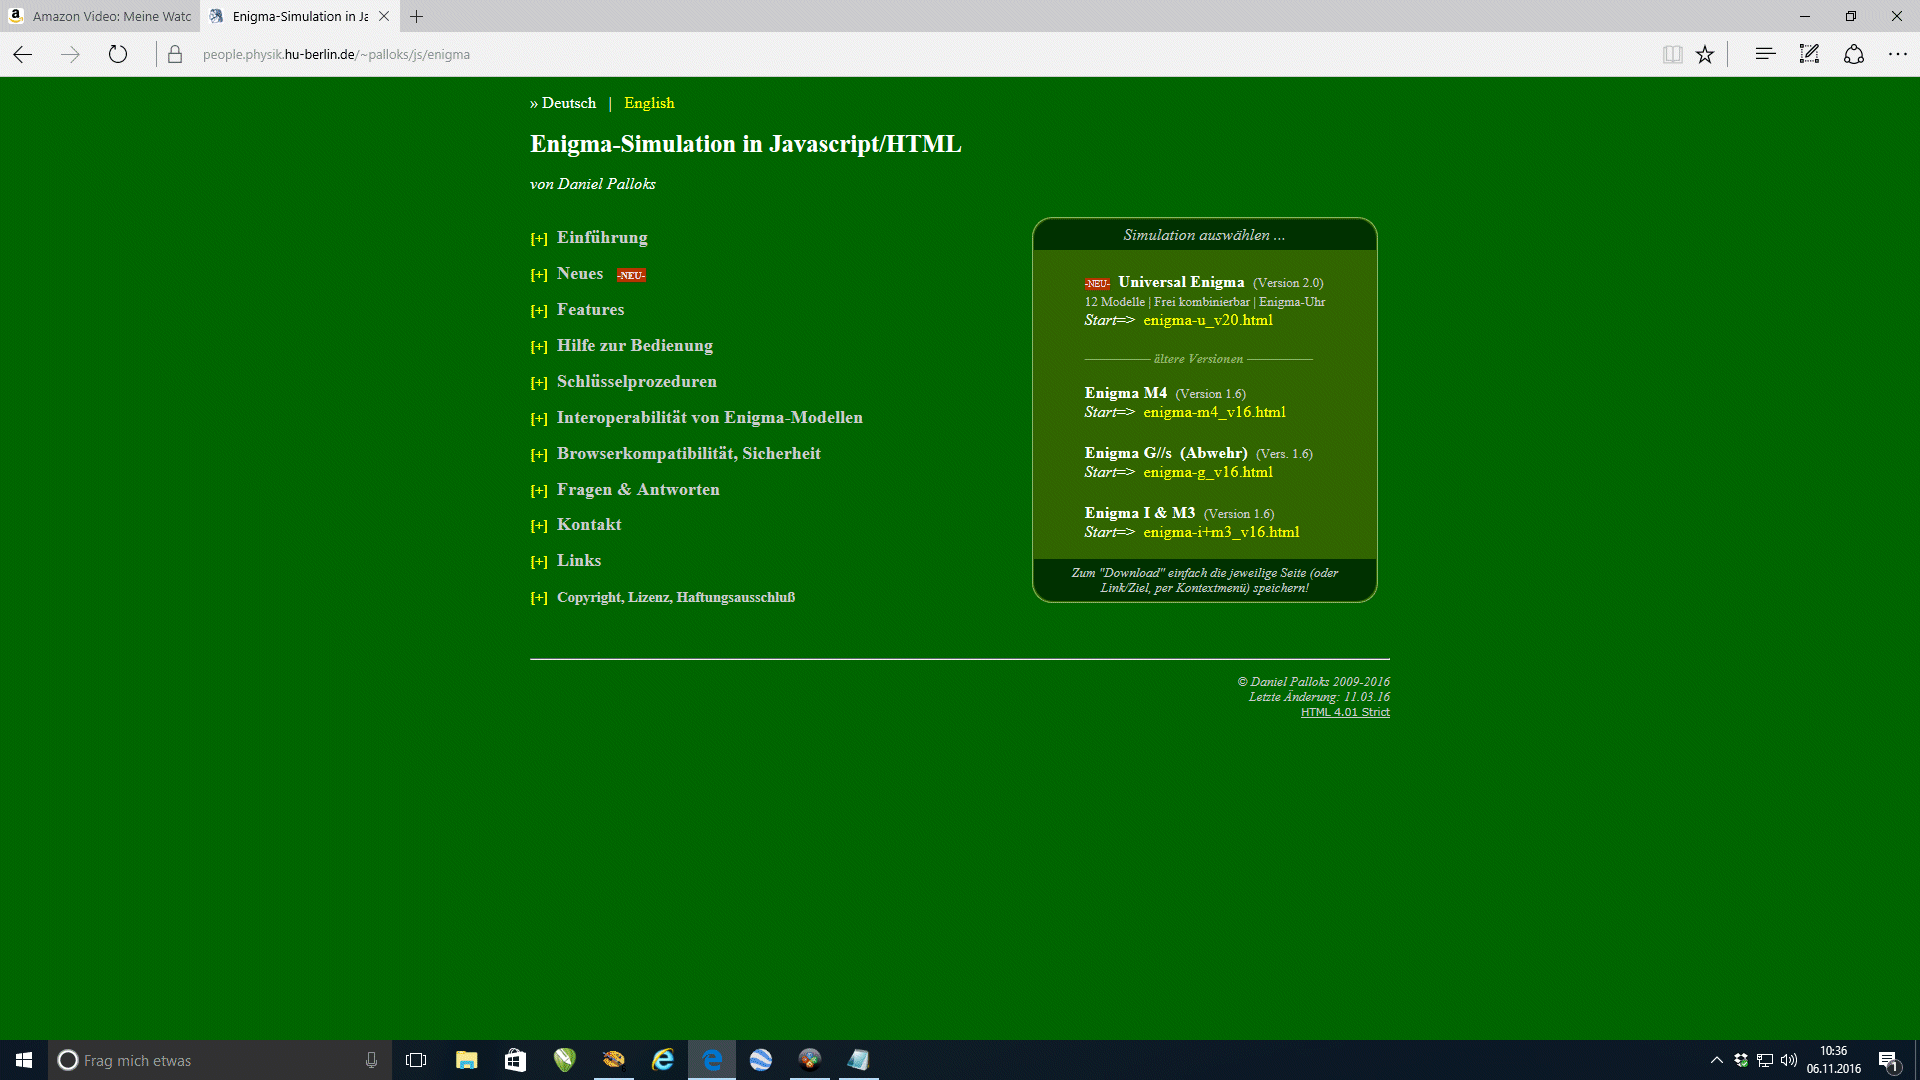The height and width of the screenshot is (1080, 1920).
Task: Open the Windows Store taskbar icon
Action: [515, 1060]
